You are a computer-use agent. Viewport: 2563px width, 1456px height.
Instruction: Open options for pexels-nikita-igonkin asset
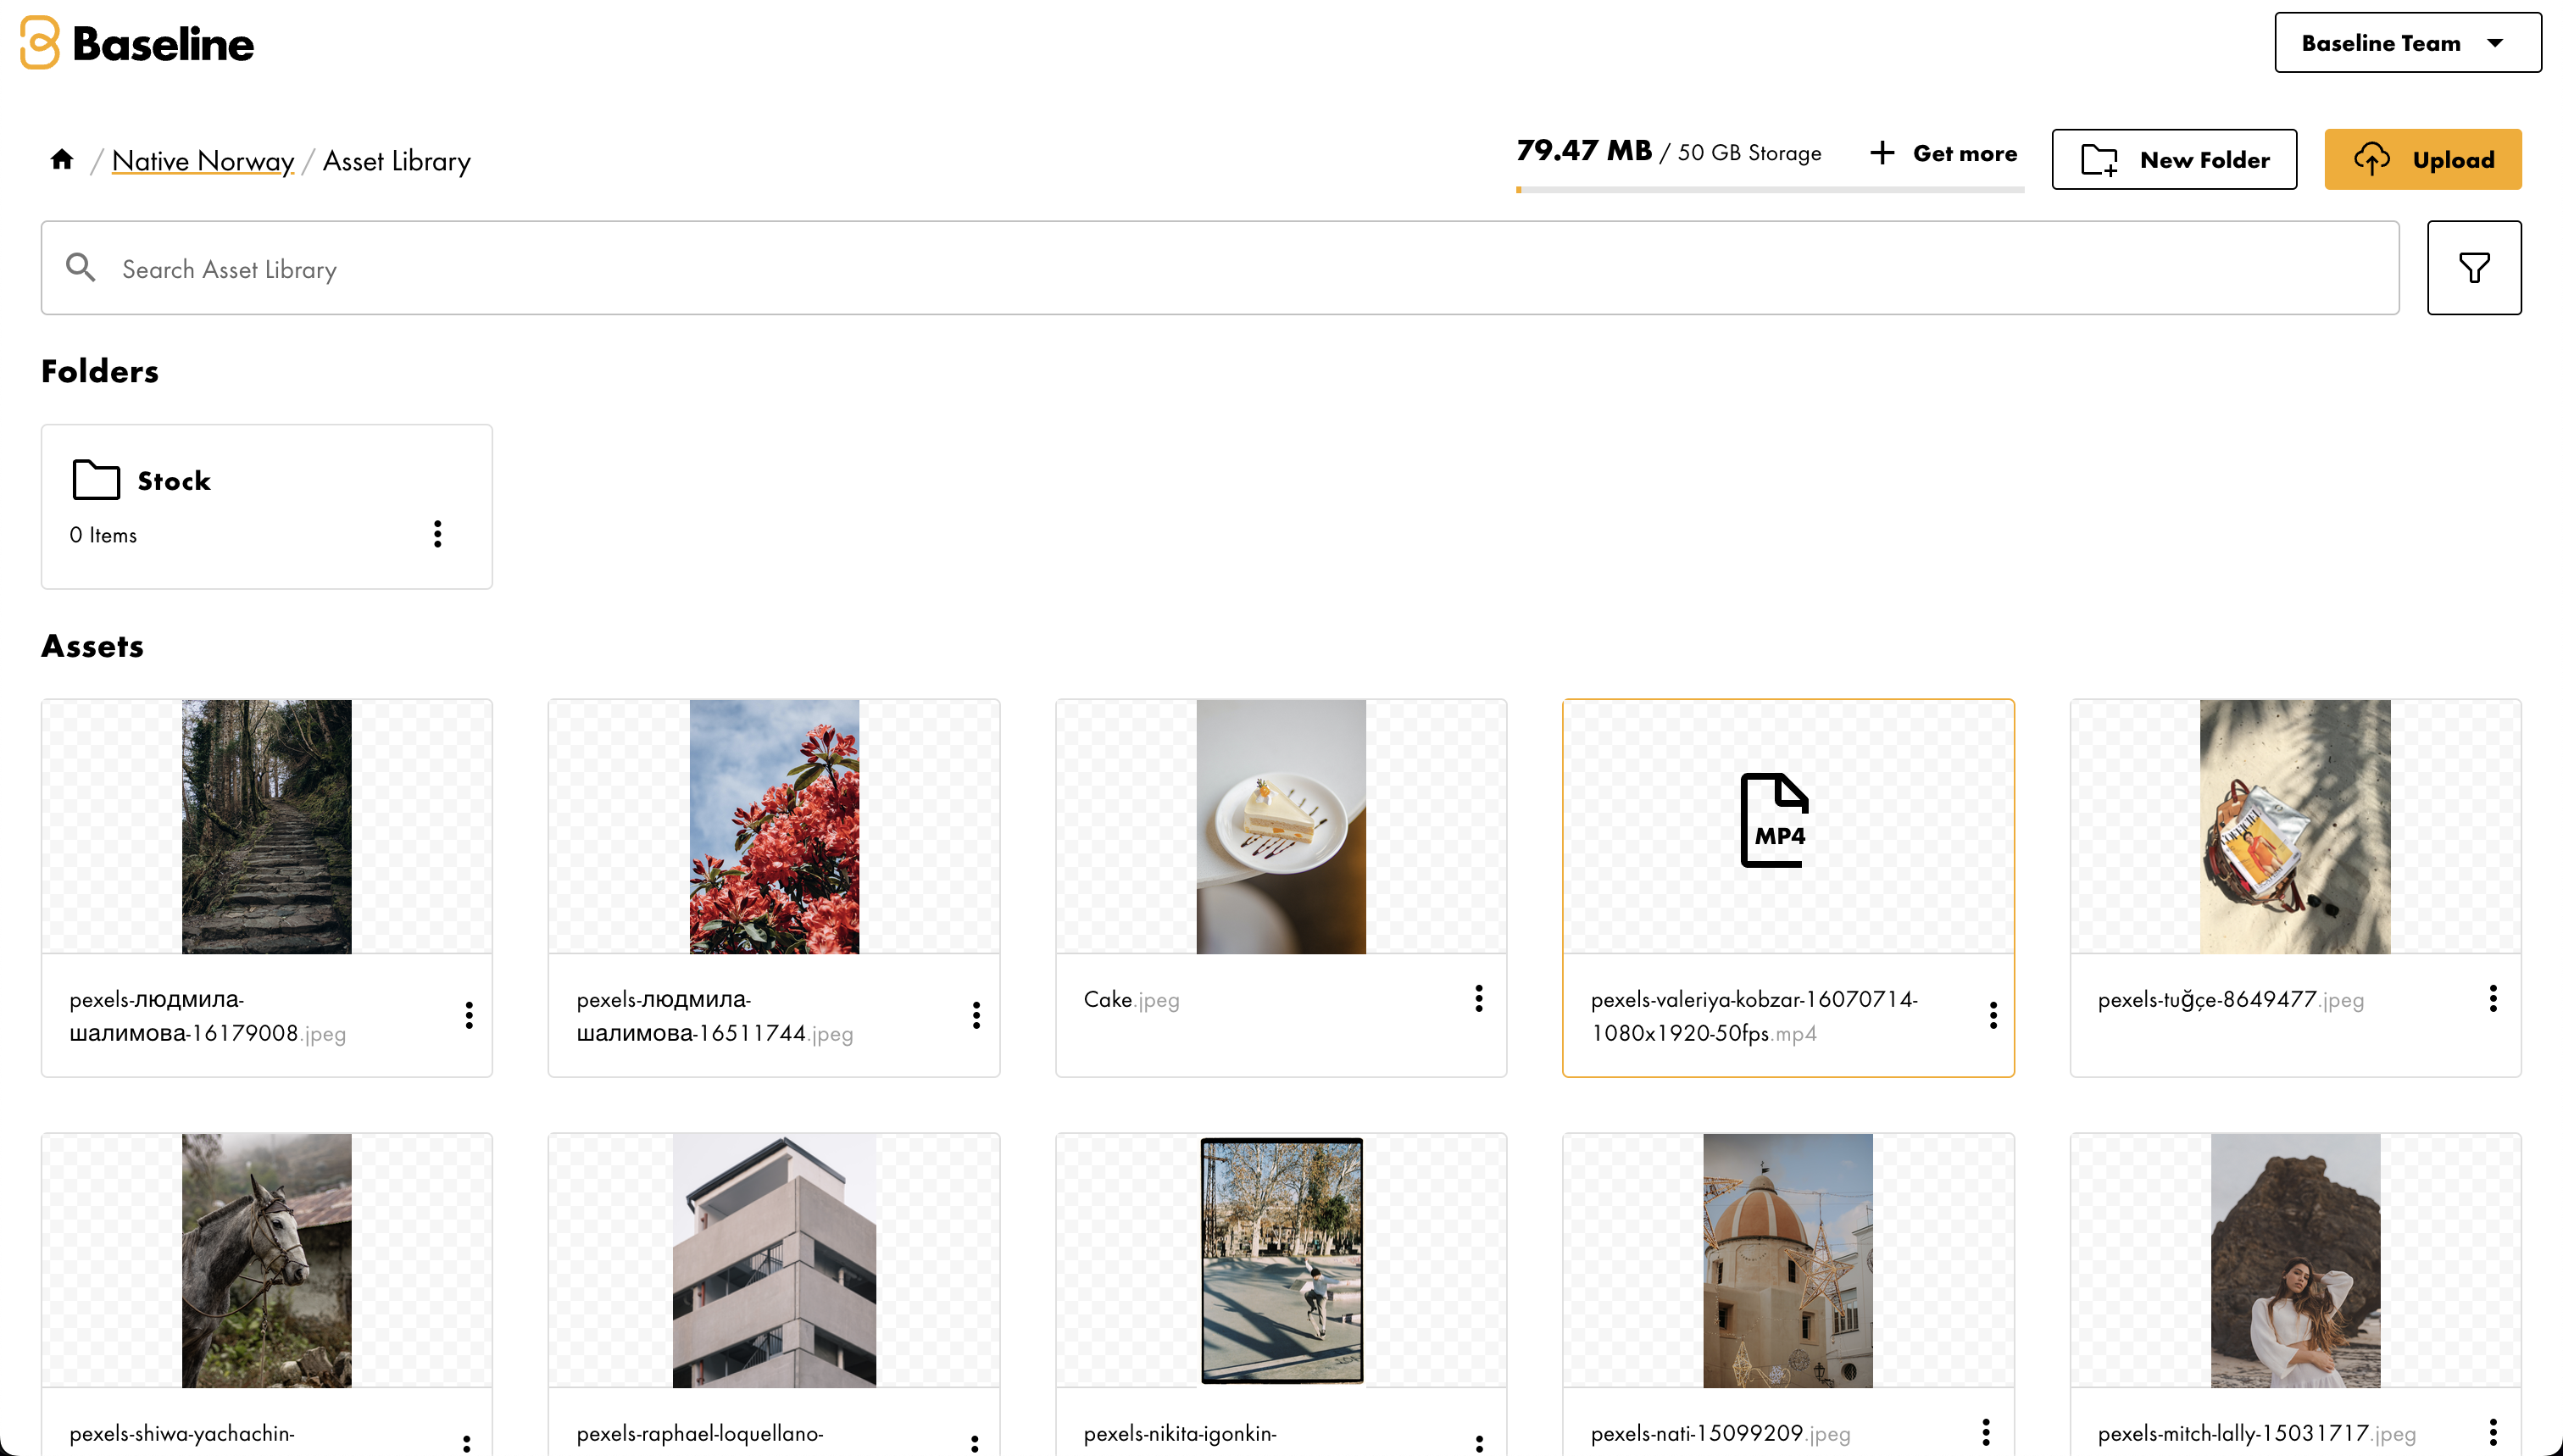tap(1479, 1444)
